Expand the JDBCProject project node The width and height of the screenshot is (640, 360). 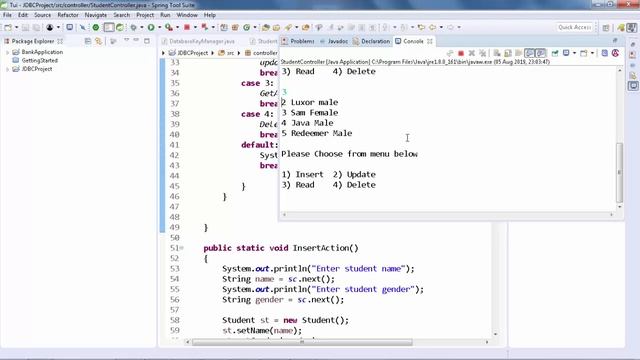7,69
